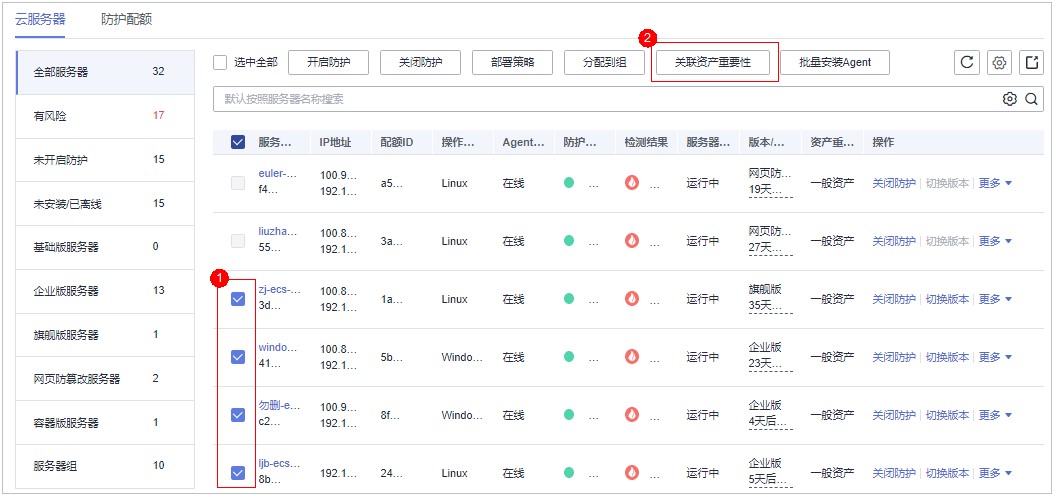Switch to the 防护配额 tab

(127, 20)
